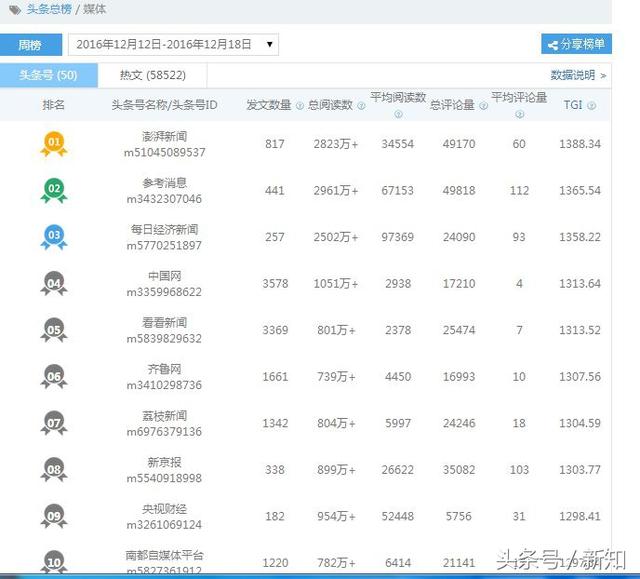Click the total reads value 2961万+
640x579 pixels.
(336, 190)
